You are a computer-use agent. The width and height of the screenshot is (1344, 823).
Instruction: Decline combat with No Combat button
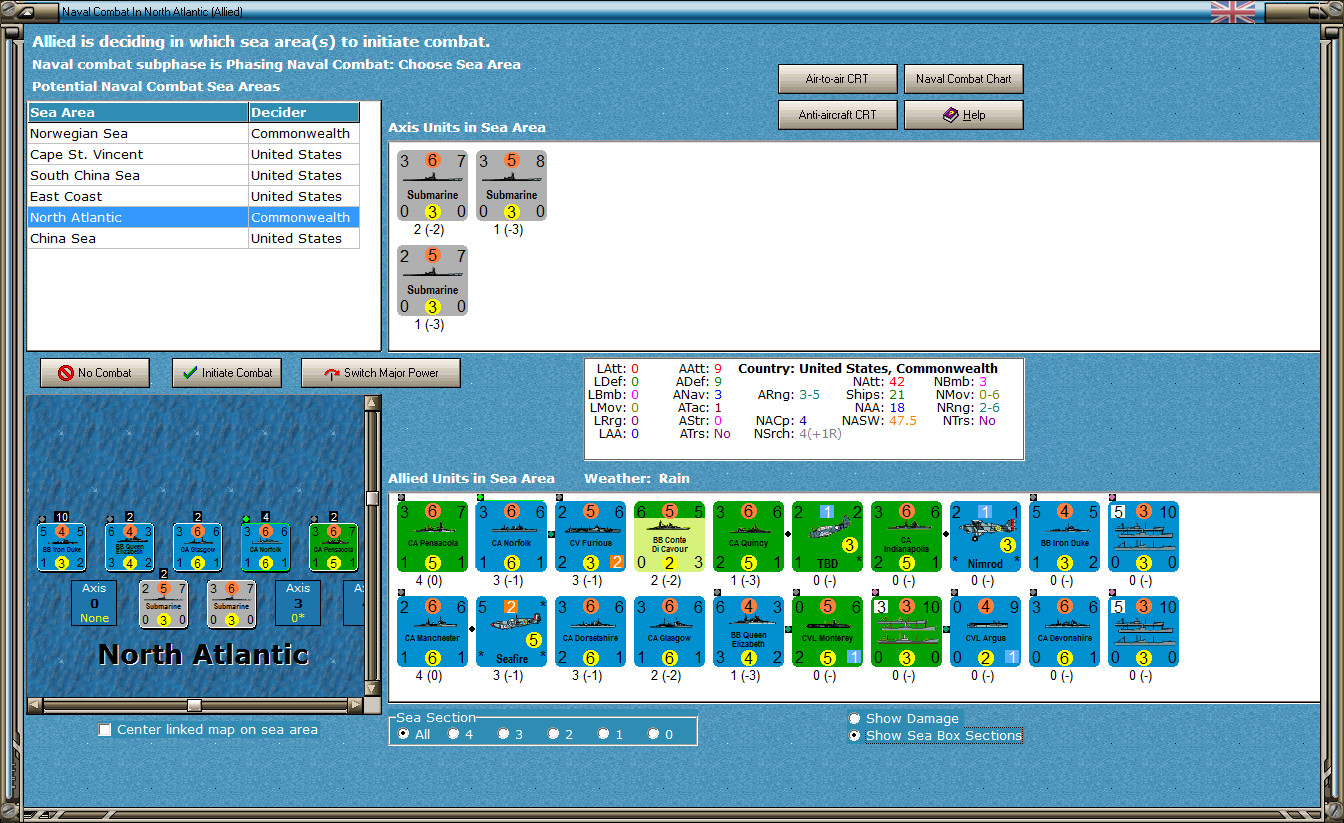tap(94, 373)
